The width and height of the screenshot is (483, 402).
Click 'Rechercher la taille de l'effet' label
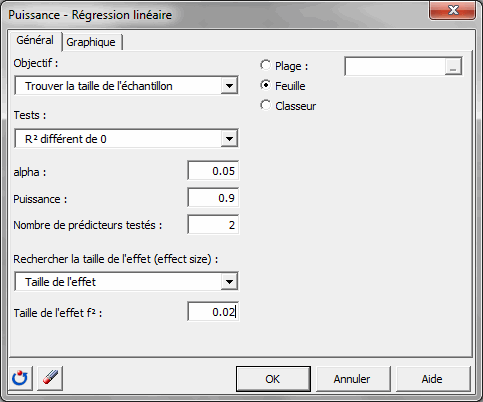pos(116,259)
